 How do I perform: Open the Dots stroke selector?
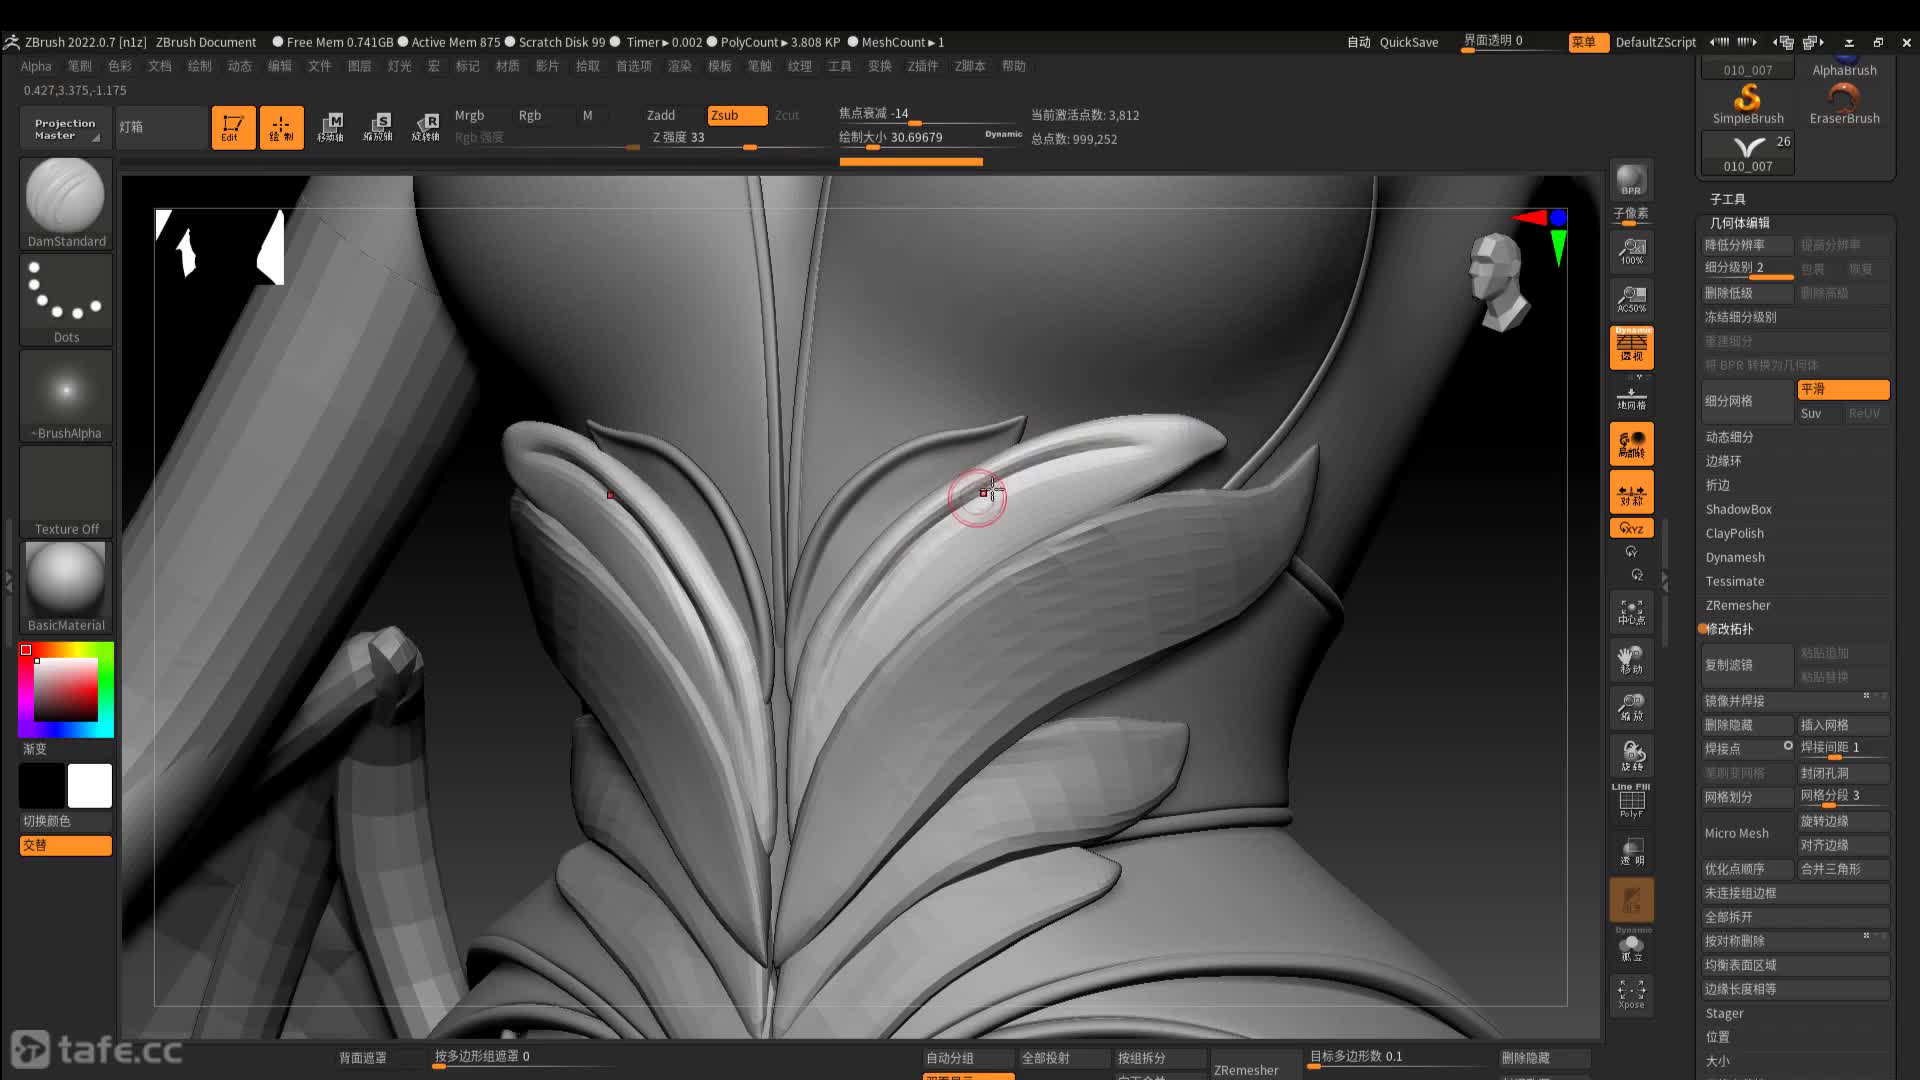click(66, 299)
